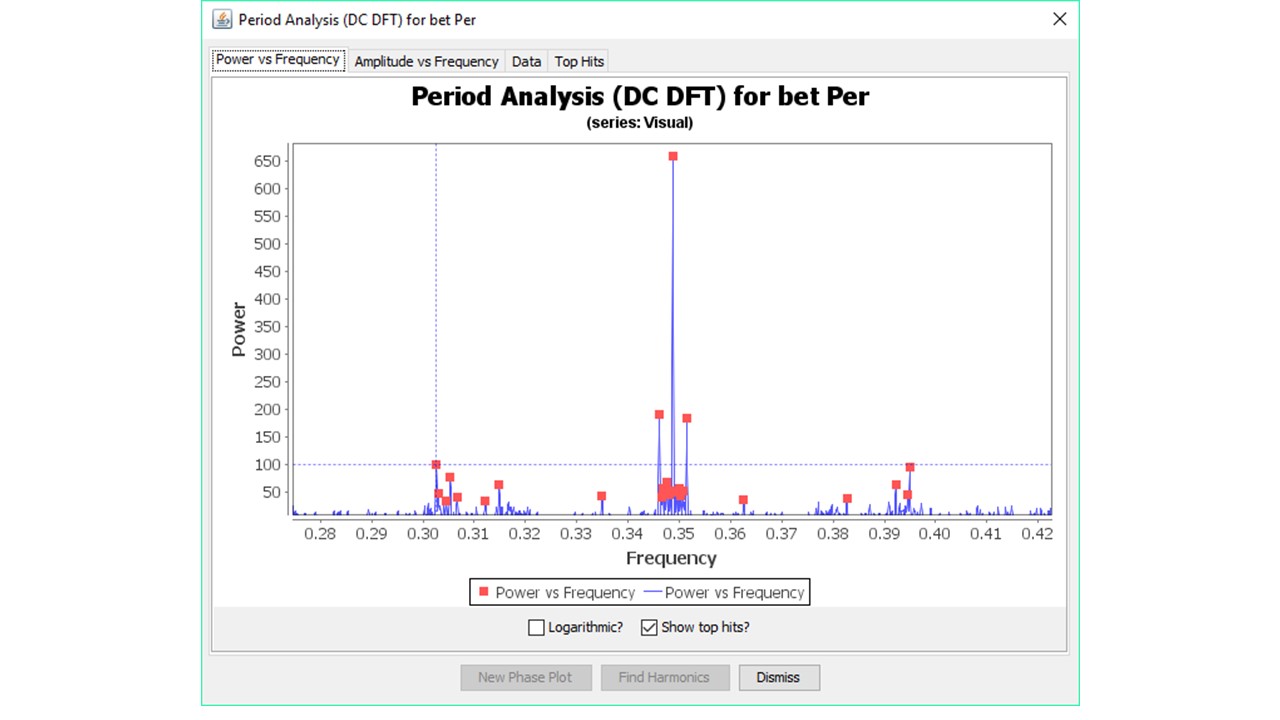Select the top-hit marker near frequency 0.335

tap(601, 496)
